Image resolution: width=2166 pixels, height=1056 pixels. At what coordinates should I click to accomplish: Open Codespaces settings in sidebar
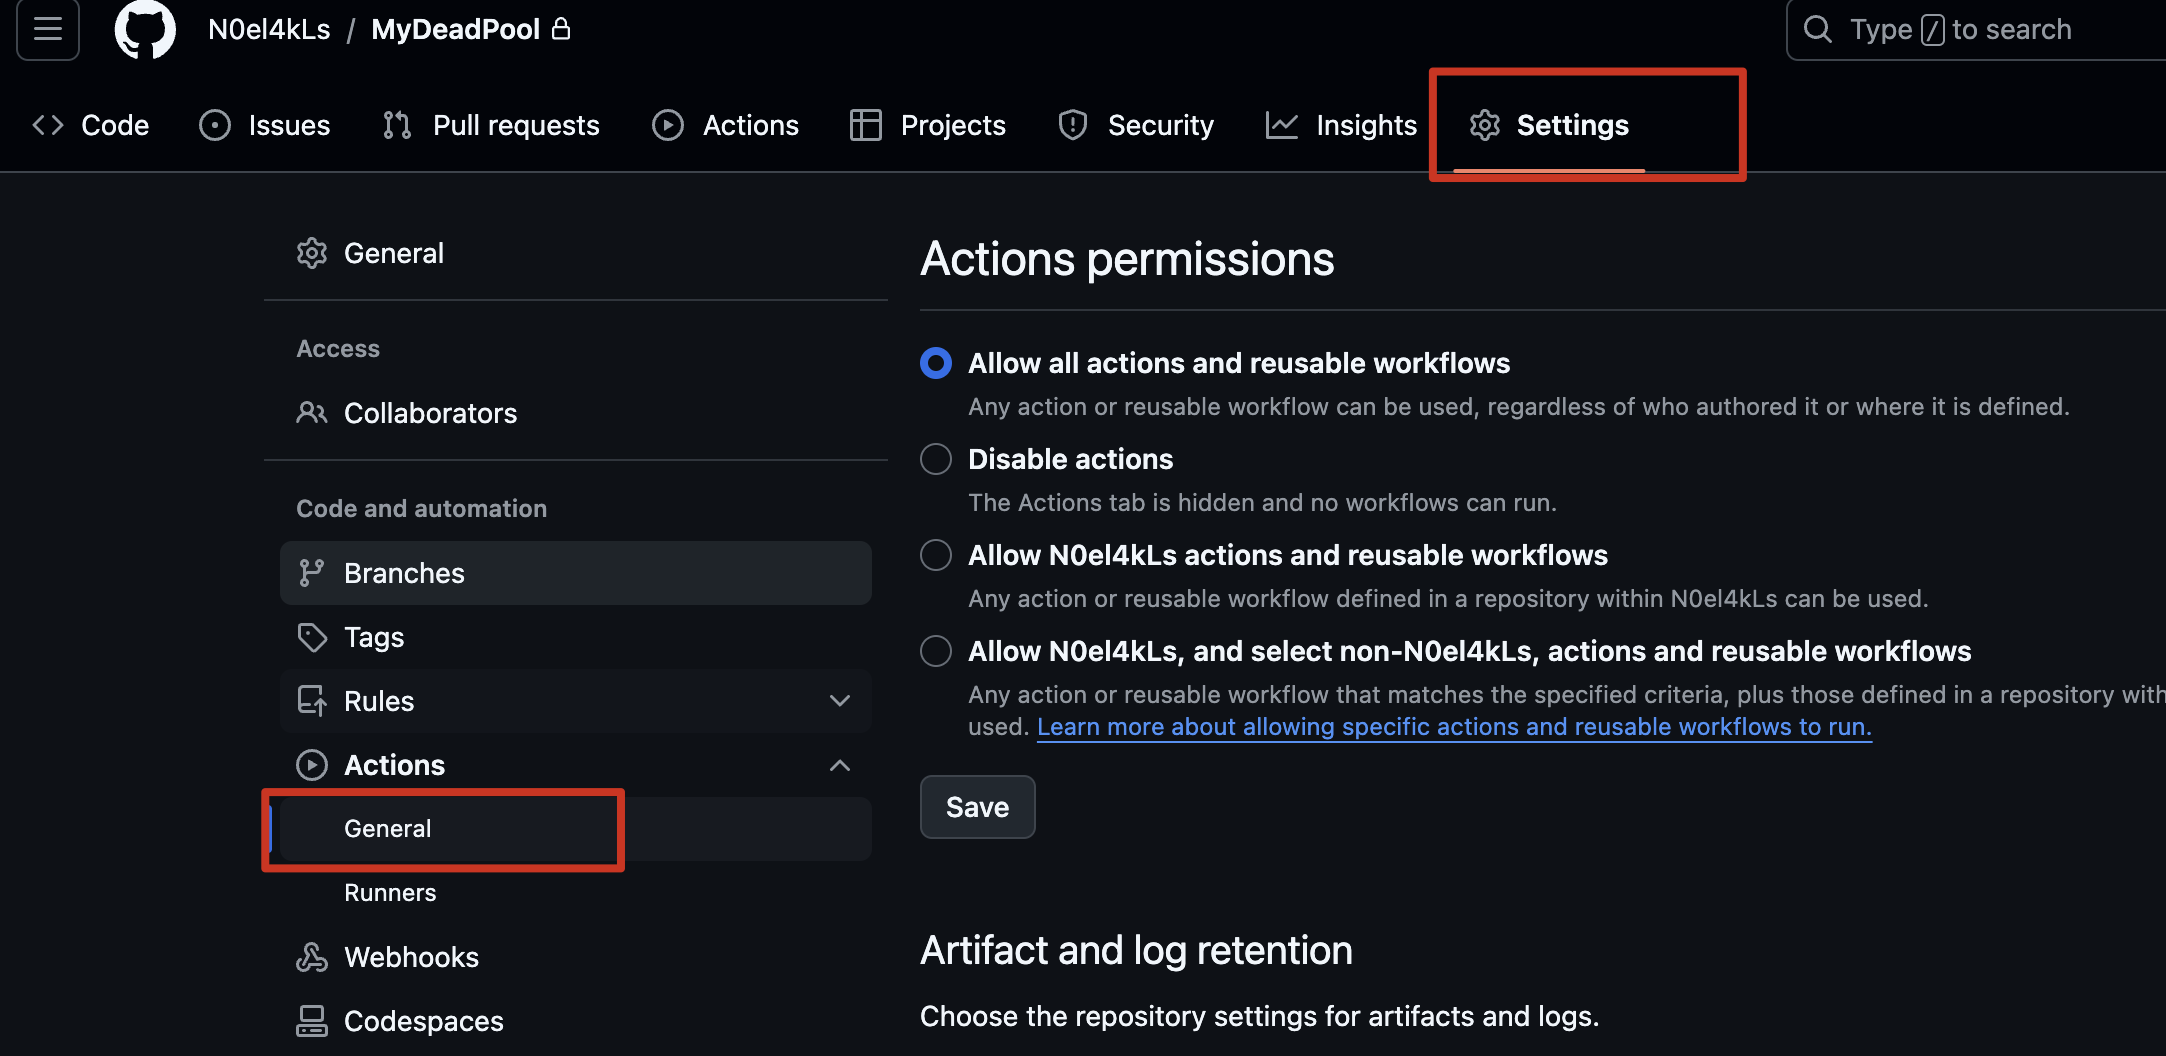point(576,1021)
